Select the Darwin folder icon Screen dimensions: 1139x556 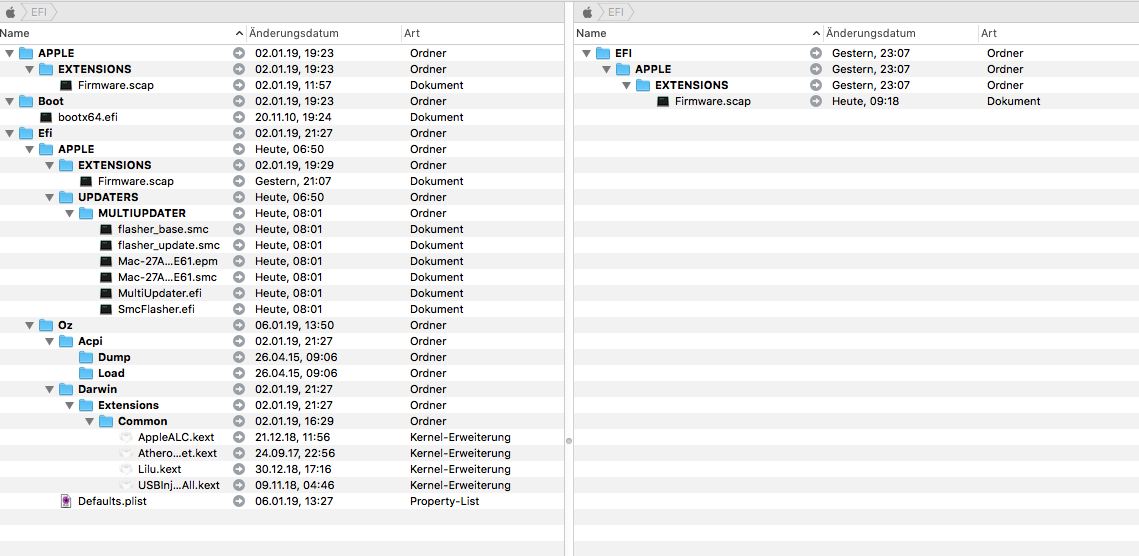[66, 389]
